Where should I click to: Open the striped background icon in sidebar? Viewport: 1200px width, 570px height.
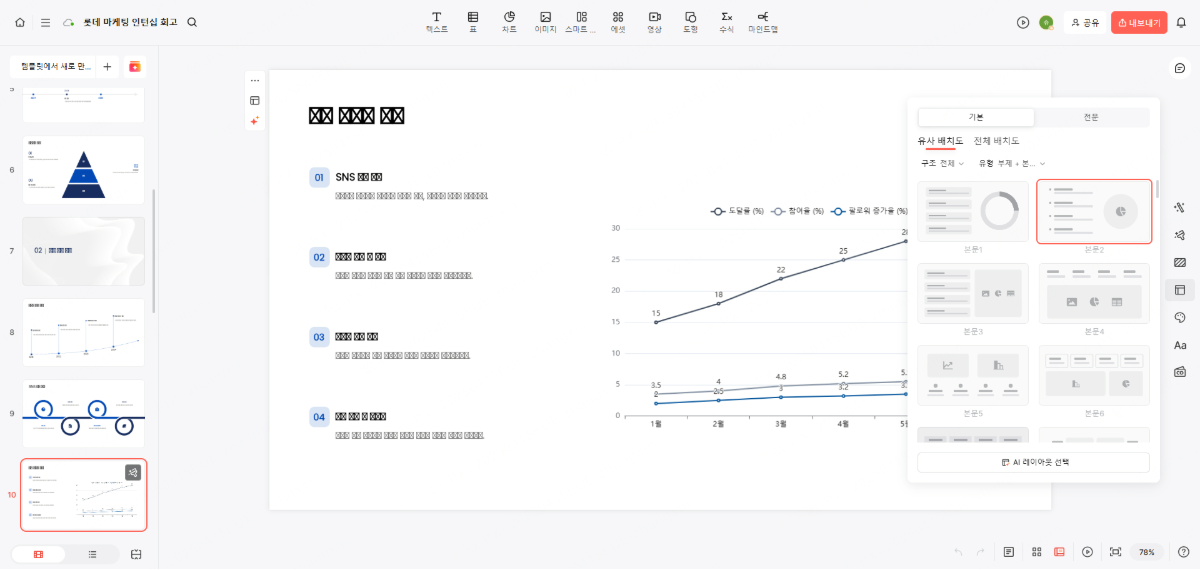[x=1180, y=263]
